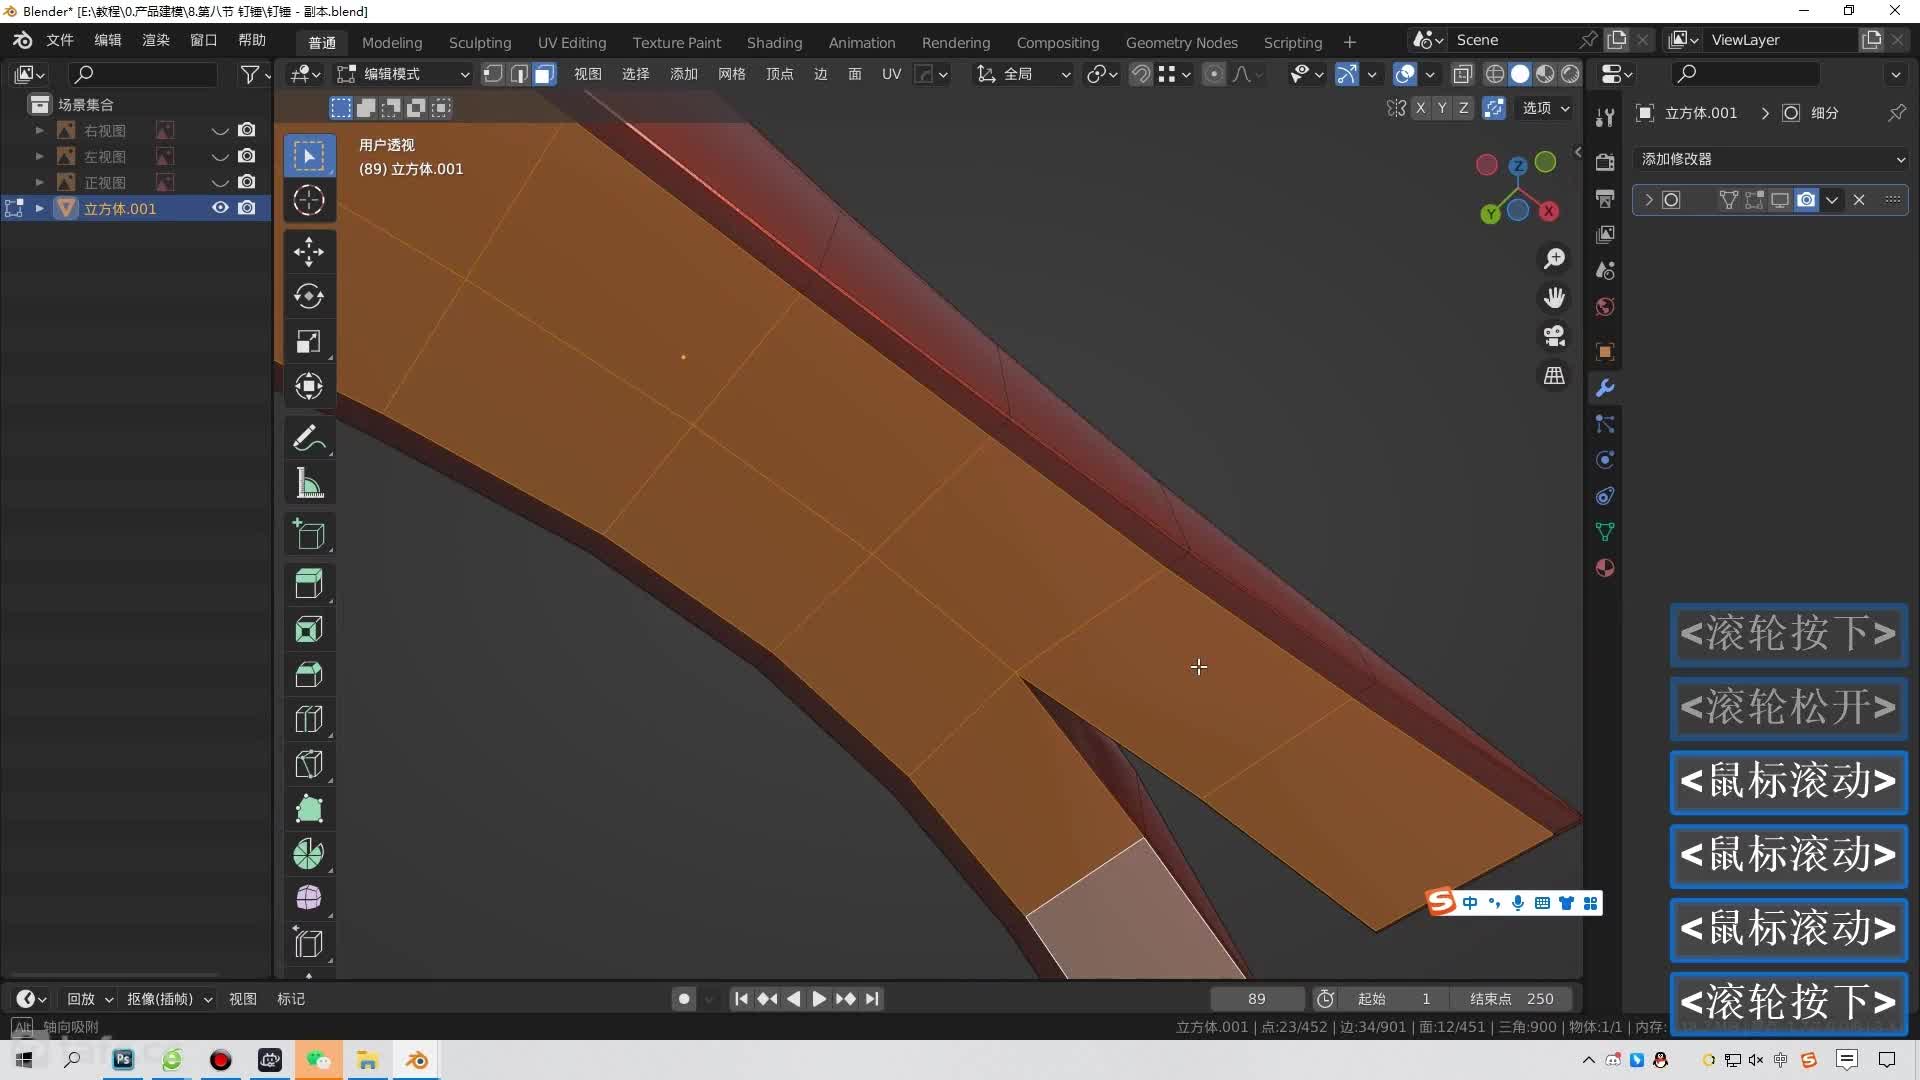
Task: Toggle X axis mirror
Action: [1420, 108]
